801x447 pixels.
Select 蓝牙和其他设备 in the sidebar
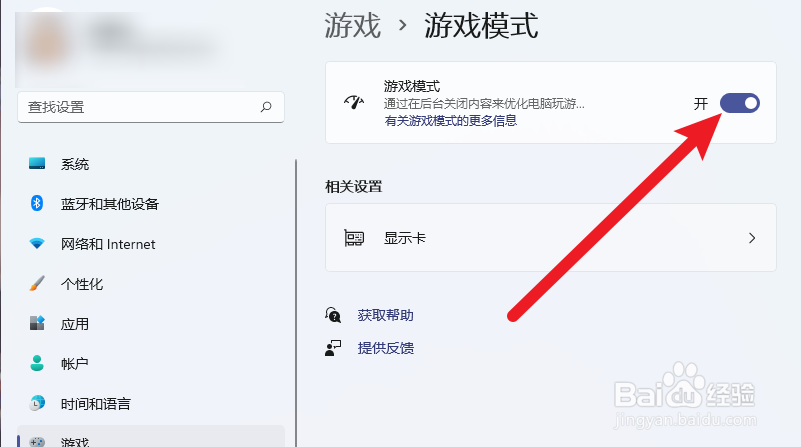[x=151, y=204]
